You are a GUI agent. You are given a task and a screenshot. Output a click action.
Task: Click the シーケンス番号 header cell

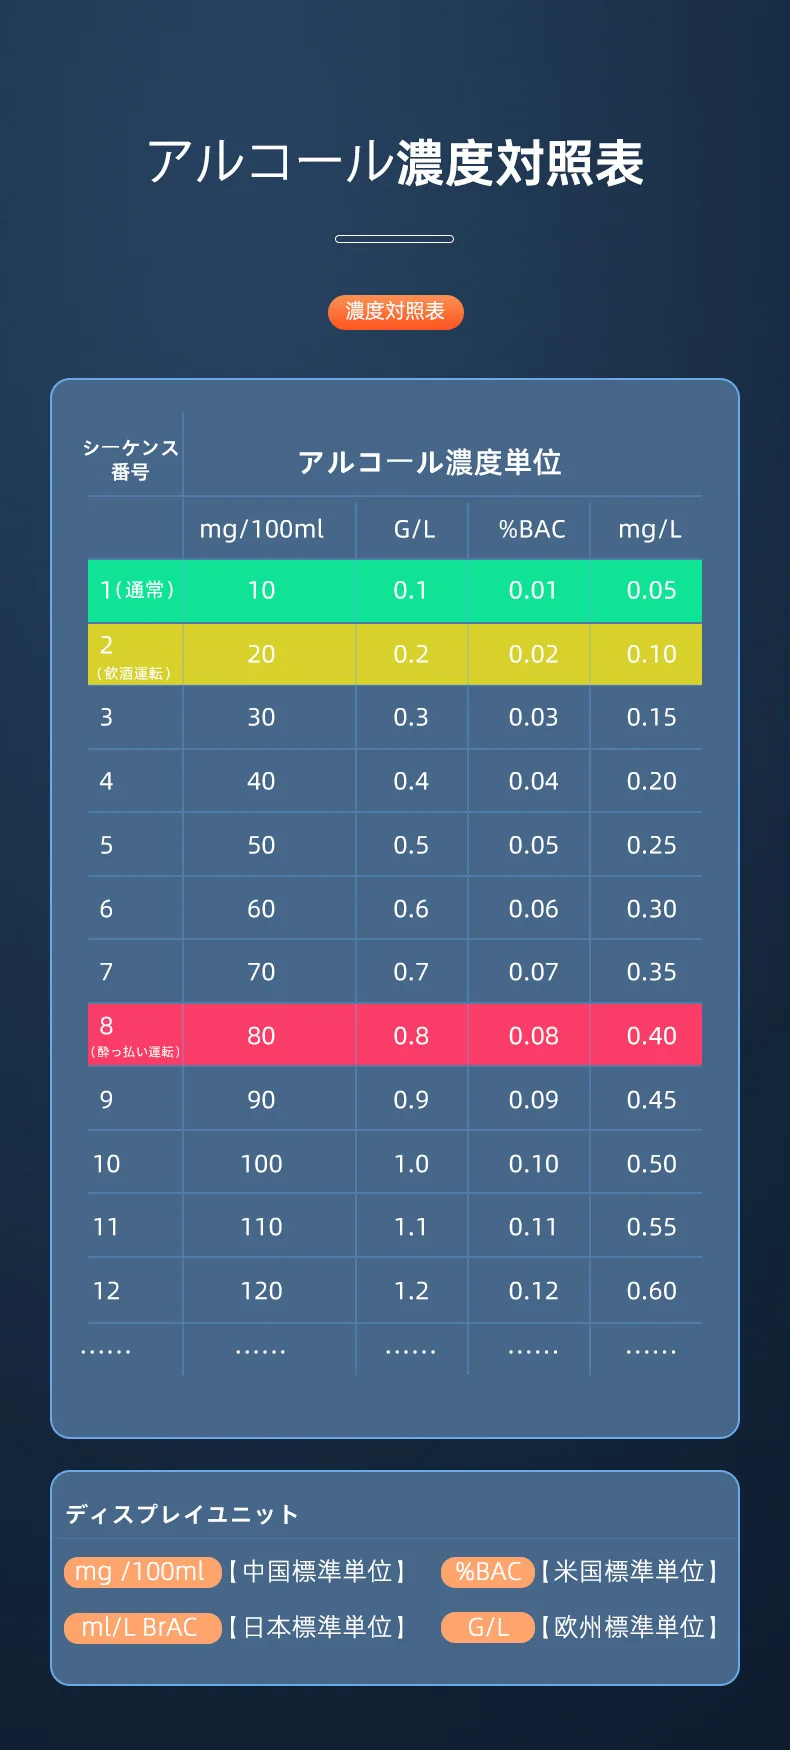click(131, 460)
